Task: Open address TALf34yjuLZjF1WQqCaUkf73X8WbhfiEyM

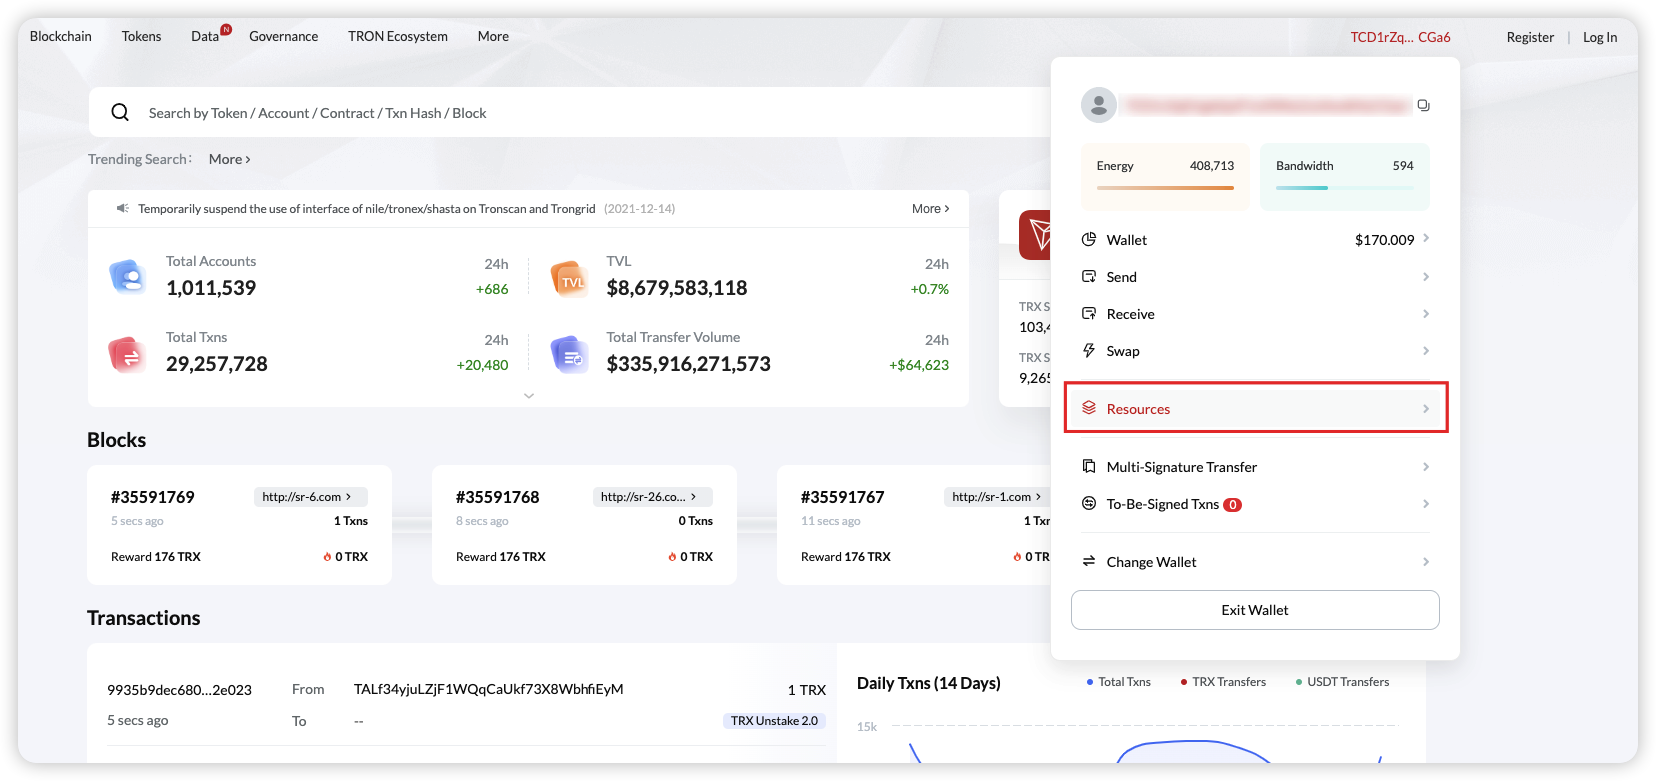Action: 488,689
